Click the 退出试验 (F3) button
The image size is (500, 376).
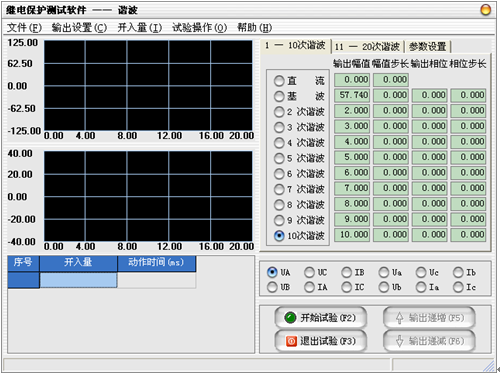coord(321,341)
